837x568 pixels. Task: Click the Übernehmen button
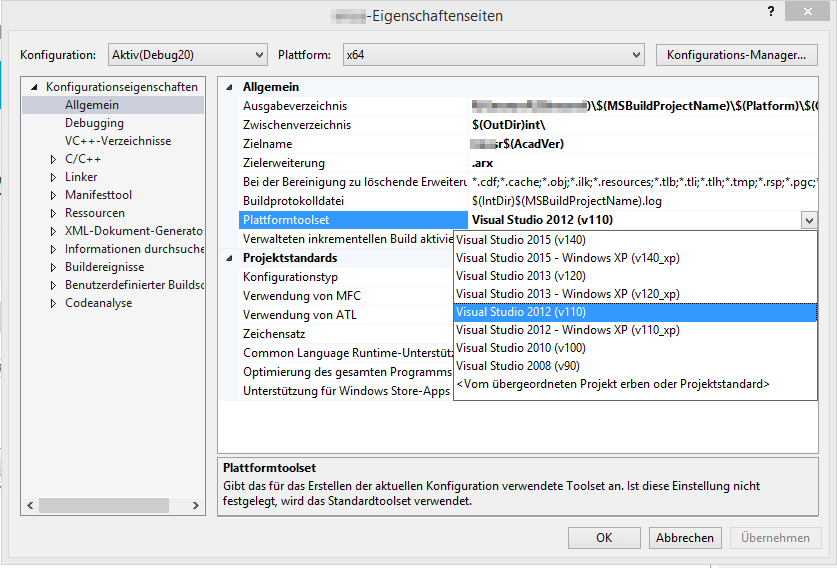point(775,538)
